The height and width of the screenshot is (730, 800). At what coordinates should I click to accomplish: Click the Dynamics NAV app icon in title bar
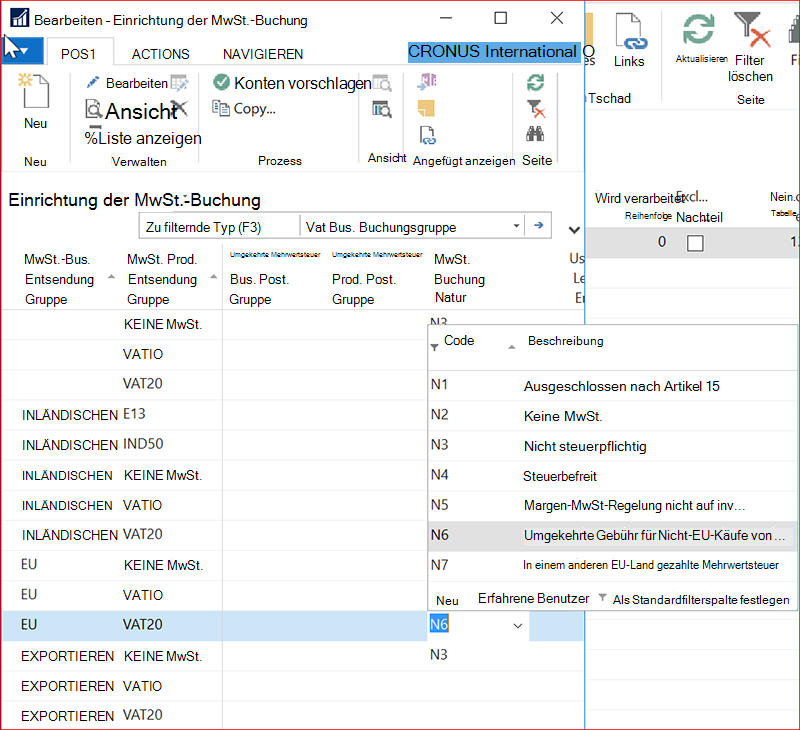click(x=20, y=19)
